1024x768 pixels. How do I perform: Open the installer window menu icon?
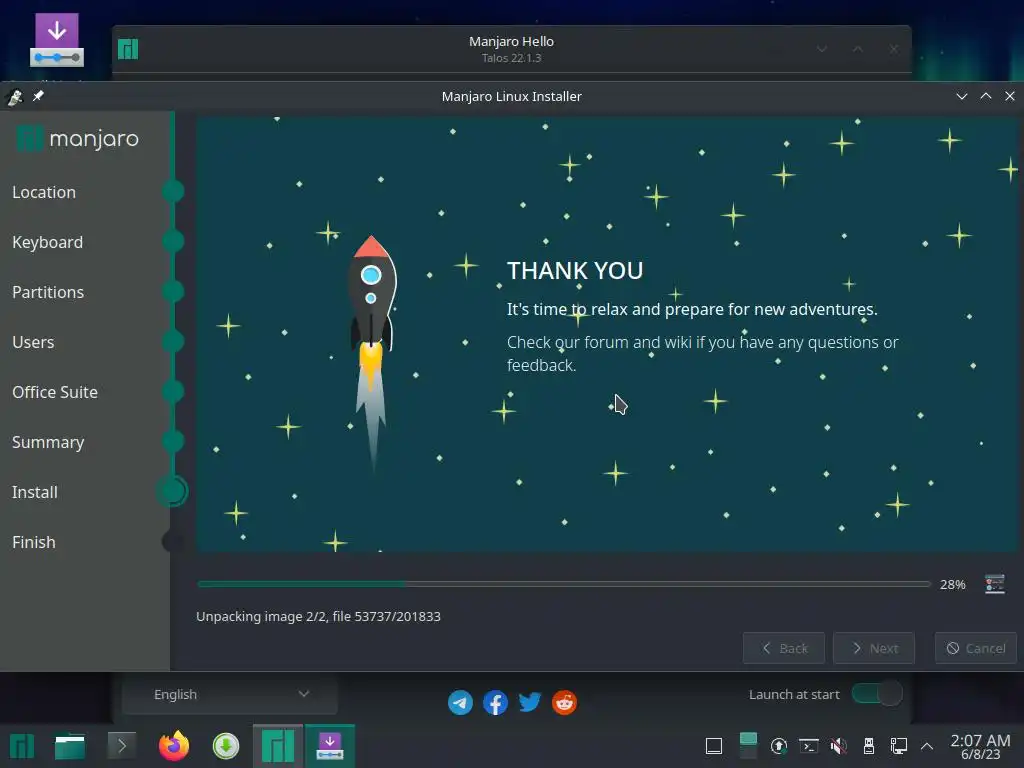(x=14, y=97)
